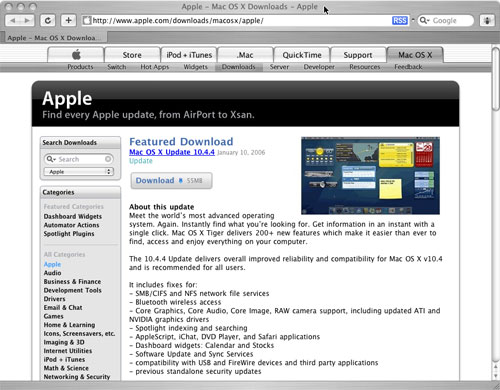Open the Google search magnifier menu
This screenshot has height=390, width=500.
click(x=424, y=21)
